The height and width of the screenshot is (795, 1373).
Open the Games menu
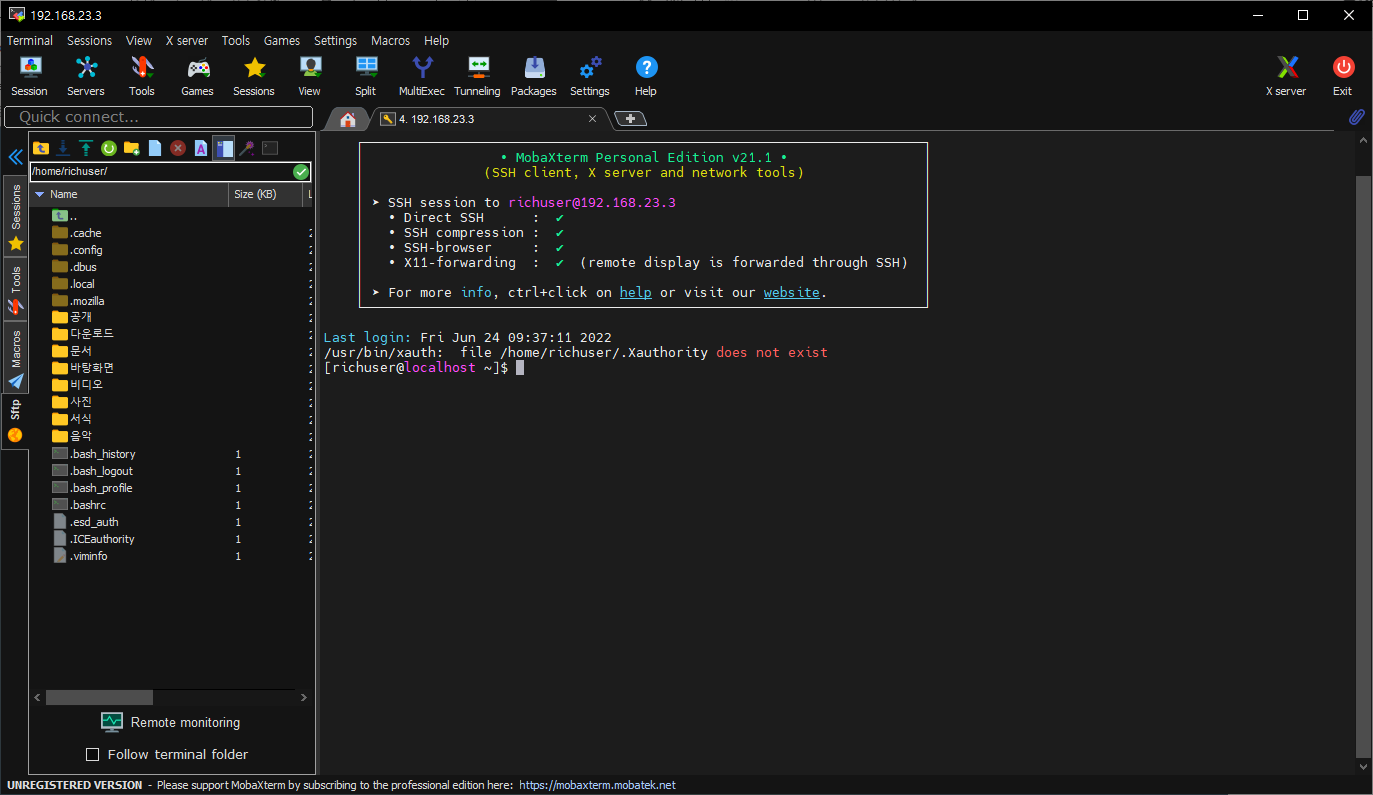tap(282, 41)
